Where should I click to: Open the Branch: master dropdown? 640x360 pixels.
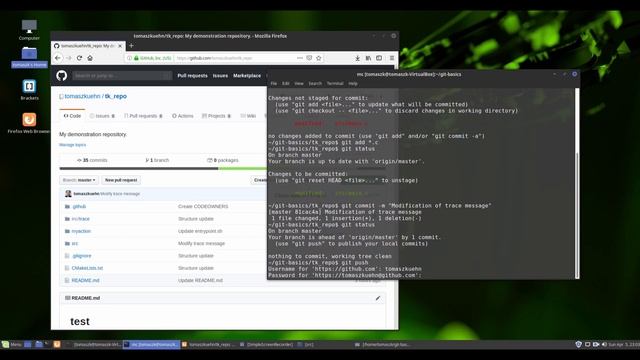click(79, 180)
